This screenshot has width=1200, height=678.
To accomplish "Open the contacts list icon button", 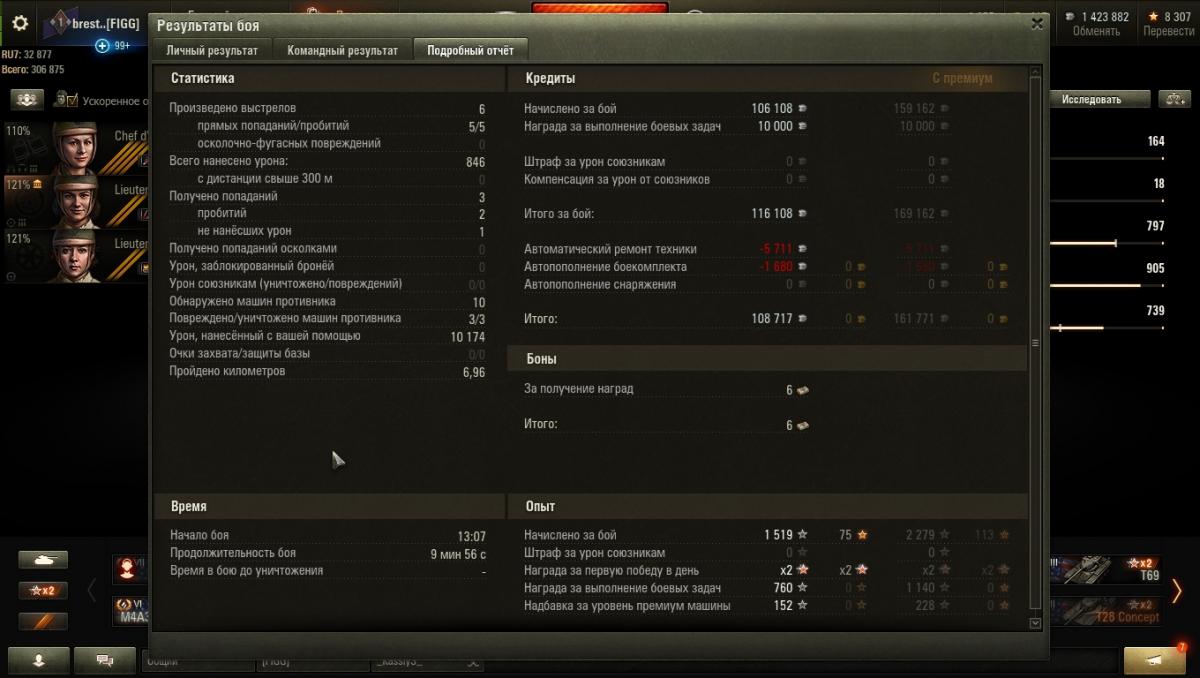I will pos(39,660).
